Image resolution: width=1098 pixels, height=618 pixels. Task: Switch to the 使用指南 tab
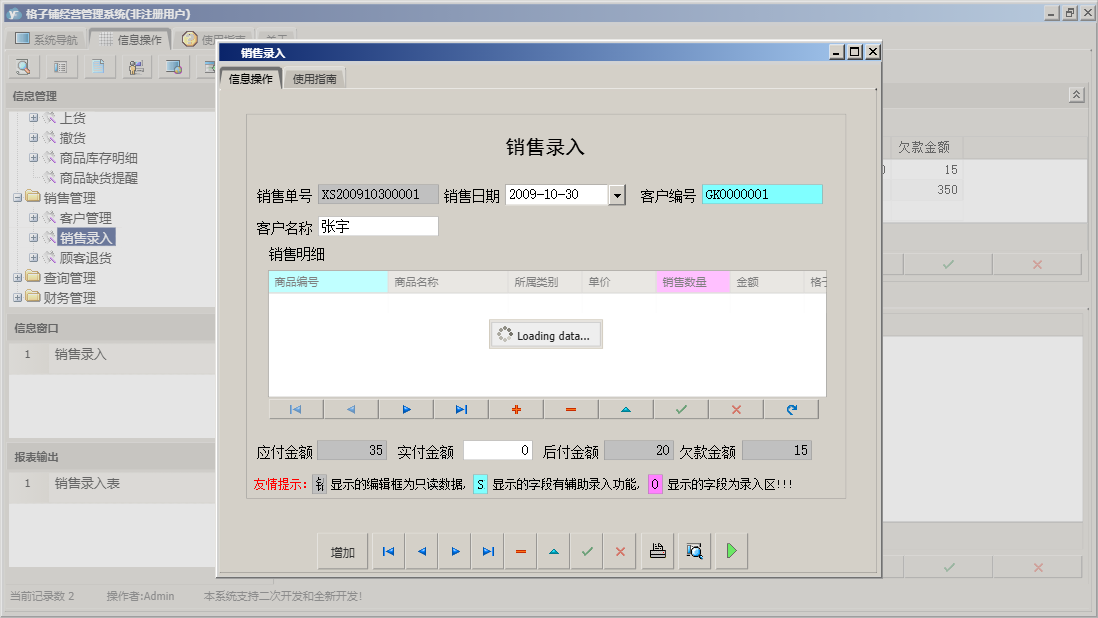pyautogui.click(x=316, y=76)
